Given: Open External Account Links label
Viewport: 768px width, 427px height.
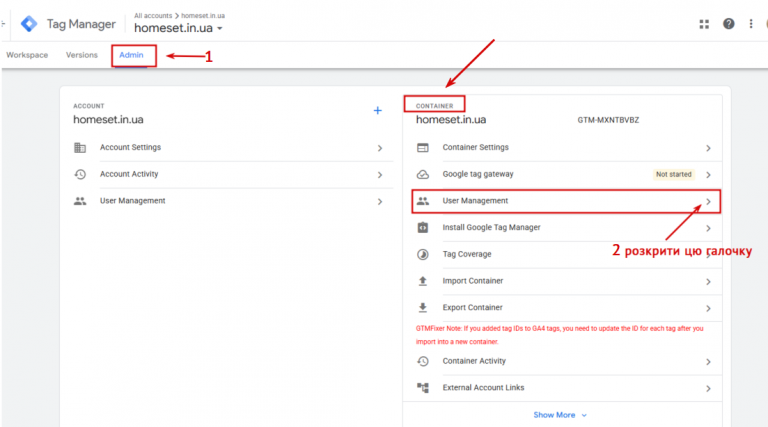Looking at the screenshot, I should point(483,387).
